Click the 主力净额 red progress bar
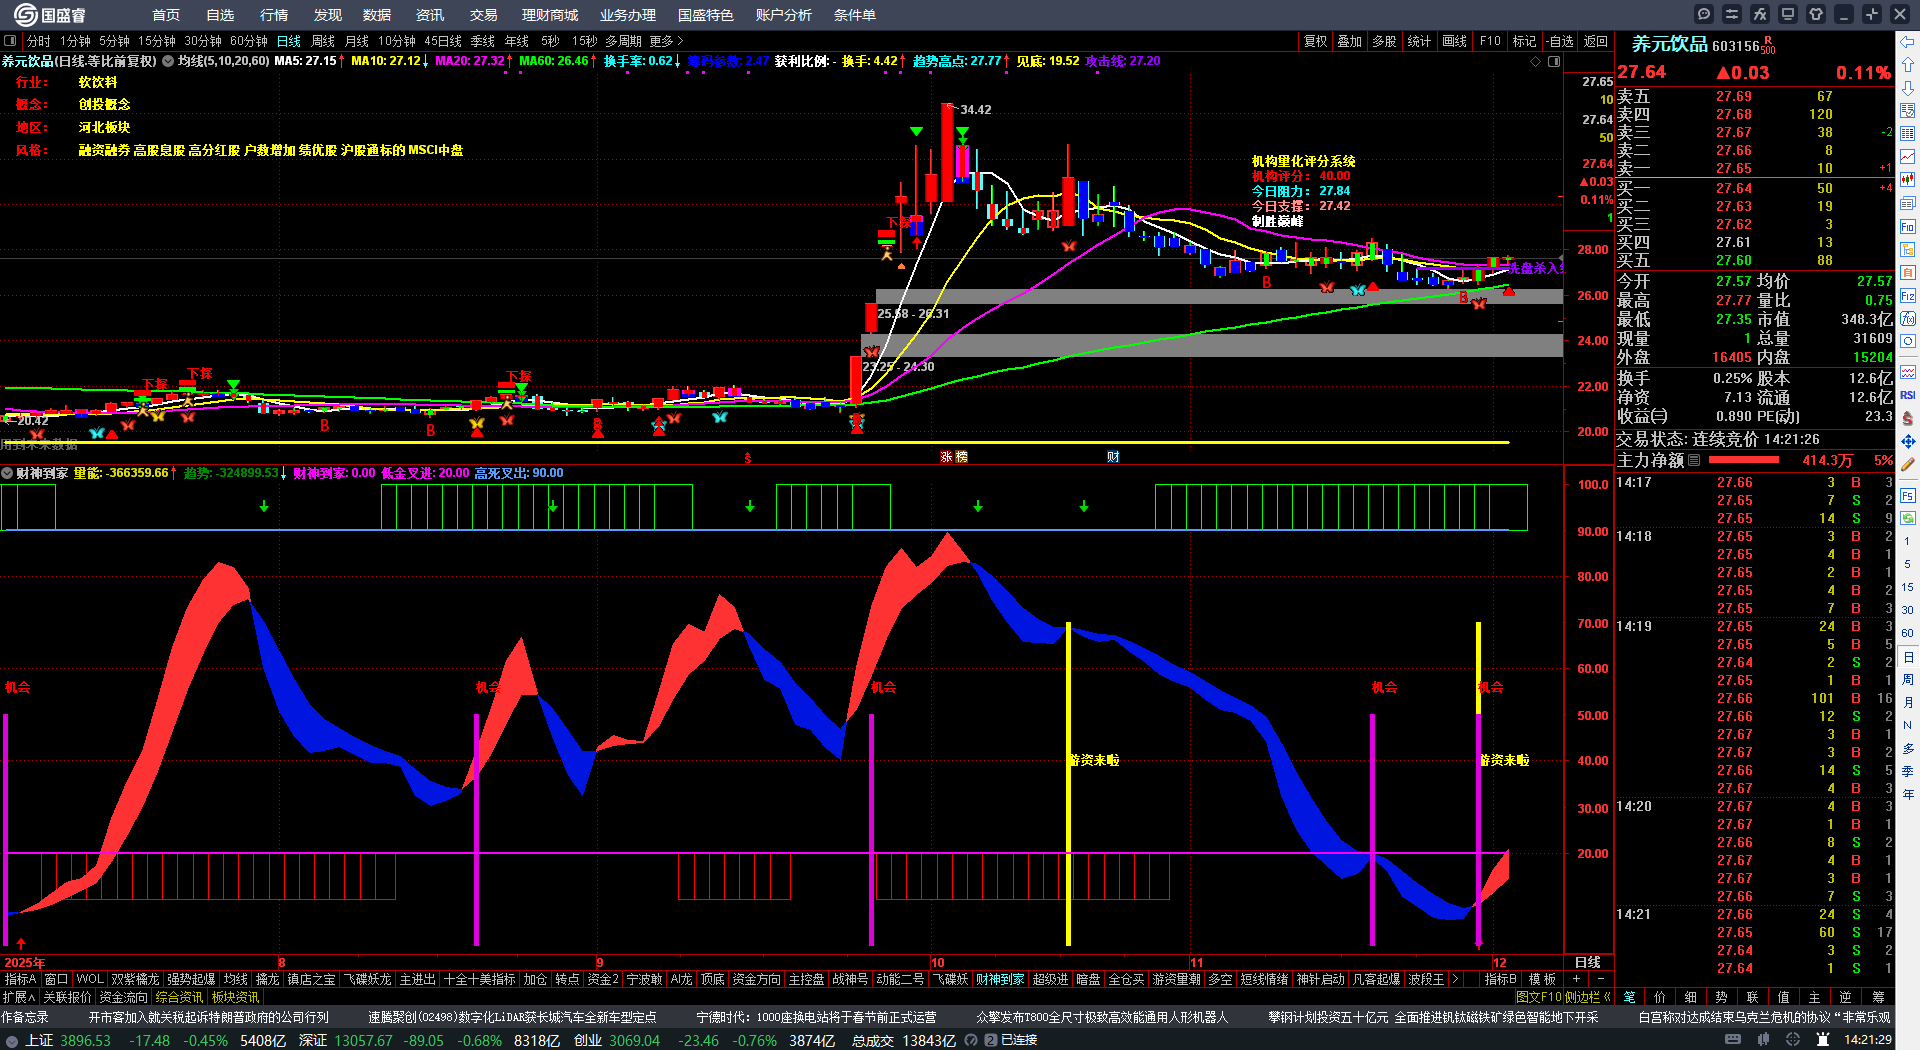1920x1050 pixels. [x=1744, y=460]
